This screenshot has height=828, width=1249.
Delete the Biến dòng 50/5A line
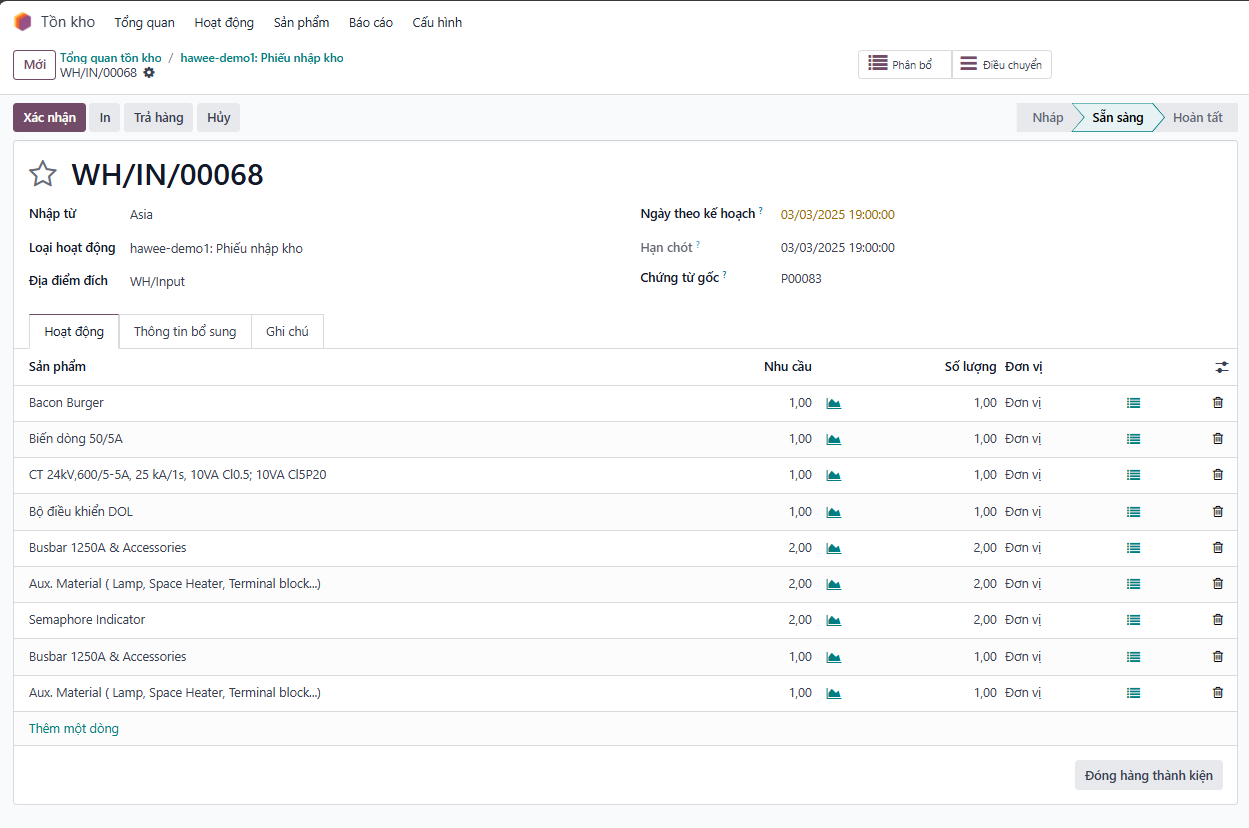[1217, 439]
